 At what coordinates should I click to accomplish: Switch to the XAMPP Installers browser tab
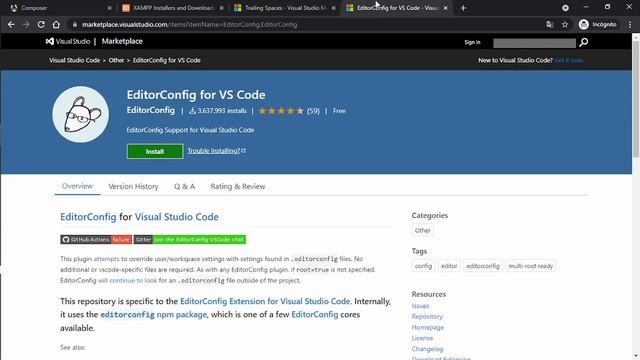point(173,8)
